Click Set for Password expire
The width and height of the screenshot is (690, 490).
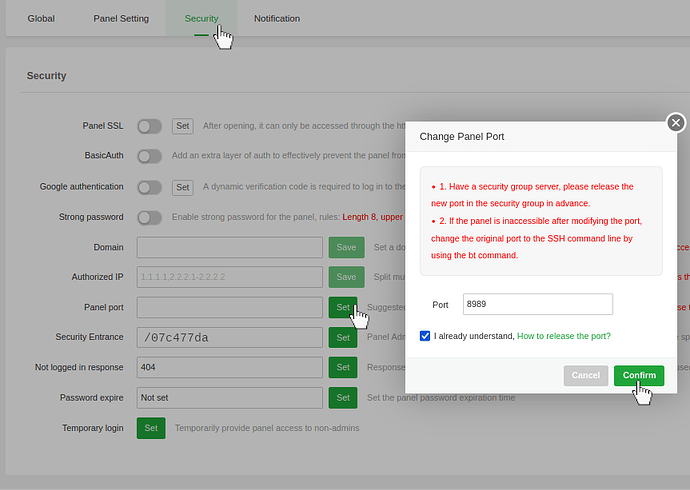[x=342, y=398]
